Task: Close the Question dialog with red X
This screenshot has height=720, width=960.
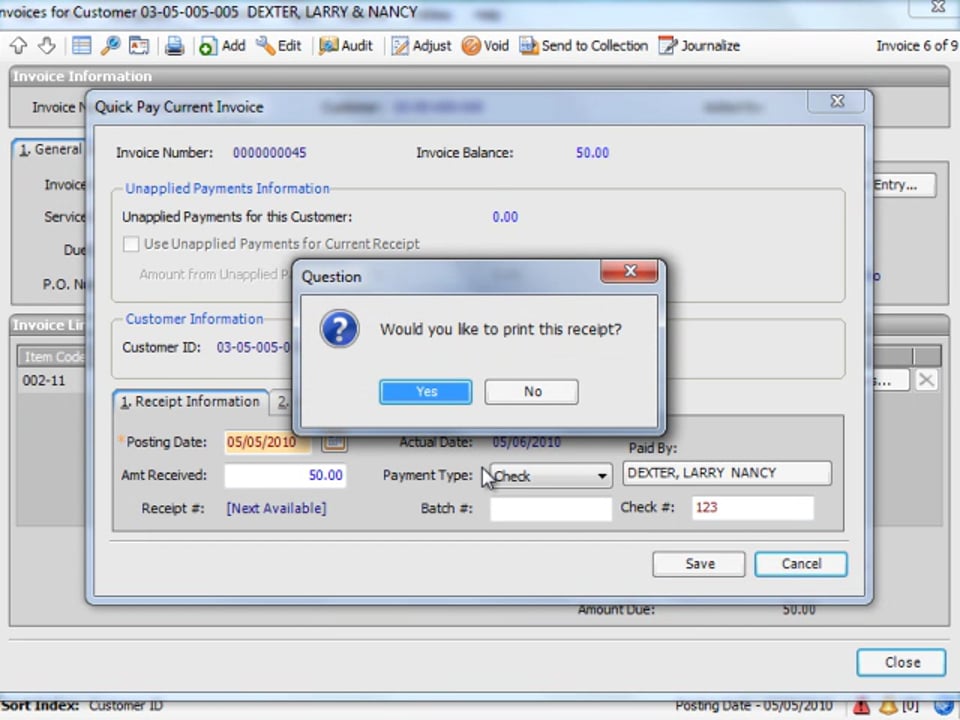Action: [630, 271]
